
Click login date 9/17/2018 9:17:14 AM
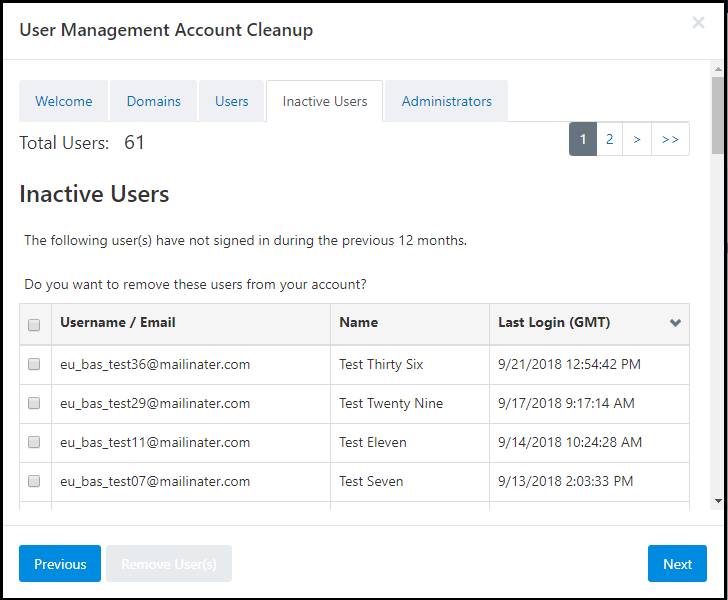click(566, 404)
